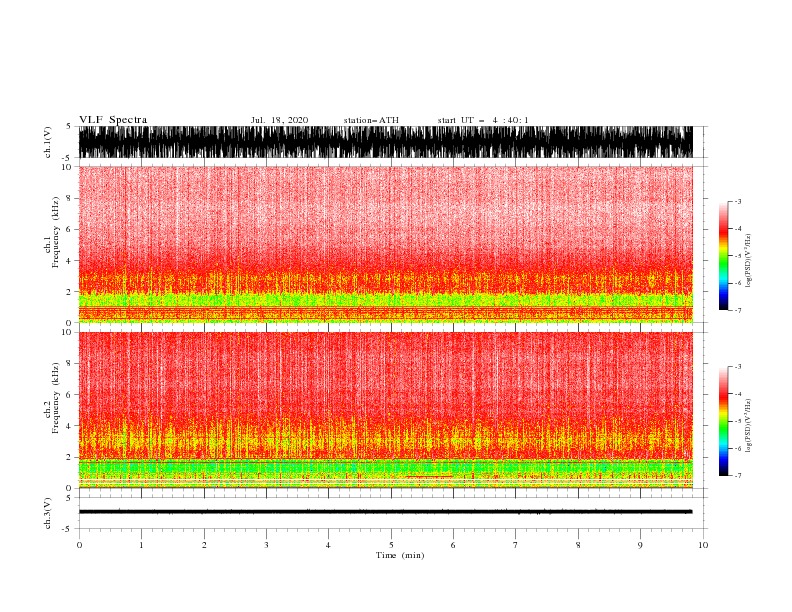This screenshot has height=612, width=792.
Task: Click the ch.2 PSD color bar
Action: [723, 421]
